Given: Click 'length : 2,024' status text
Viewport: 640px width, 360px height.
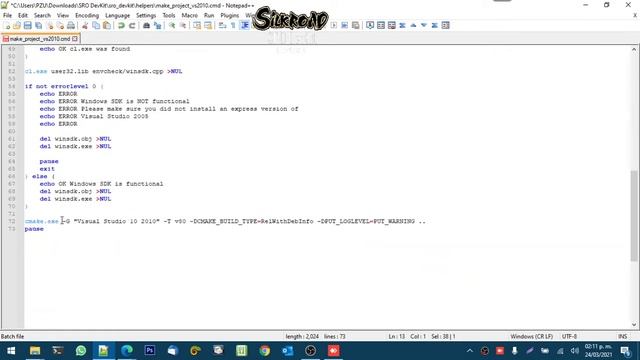Looking at the screenshot, I should [x=302, y=336].
